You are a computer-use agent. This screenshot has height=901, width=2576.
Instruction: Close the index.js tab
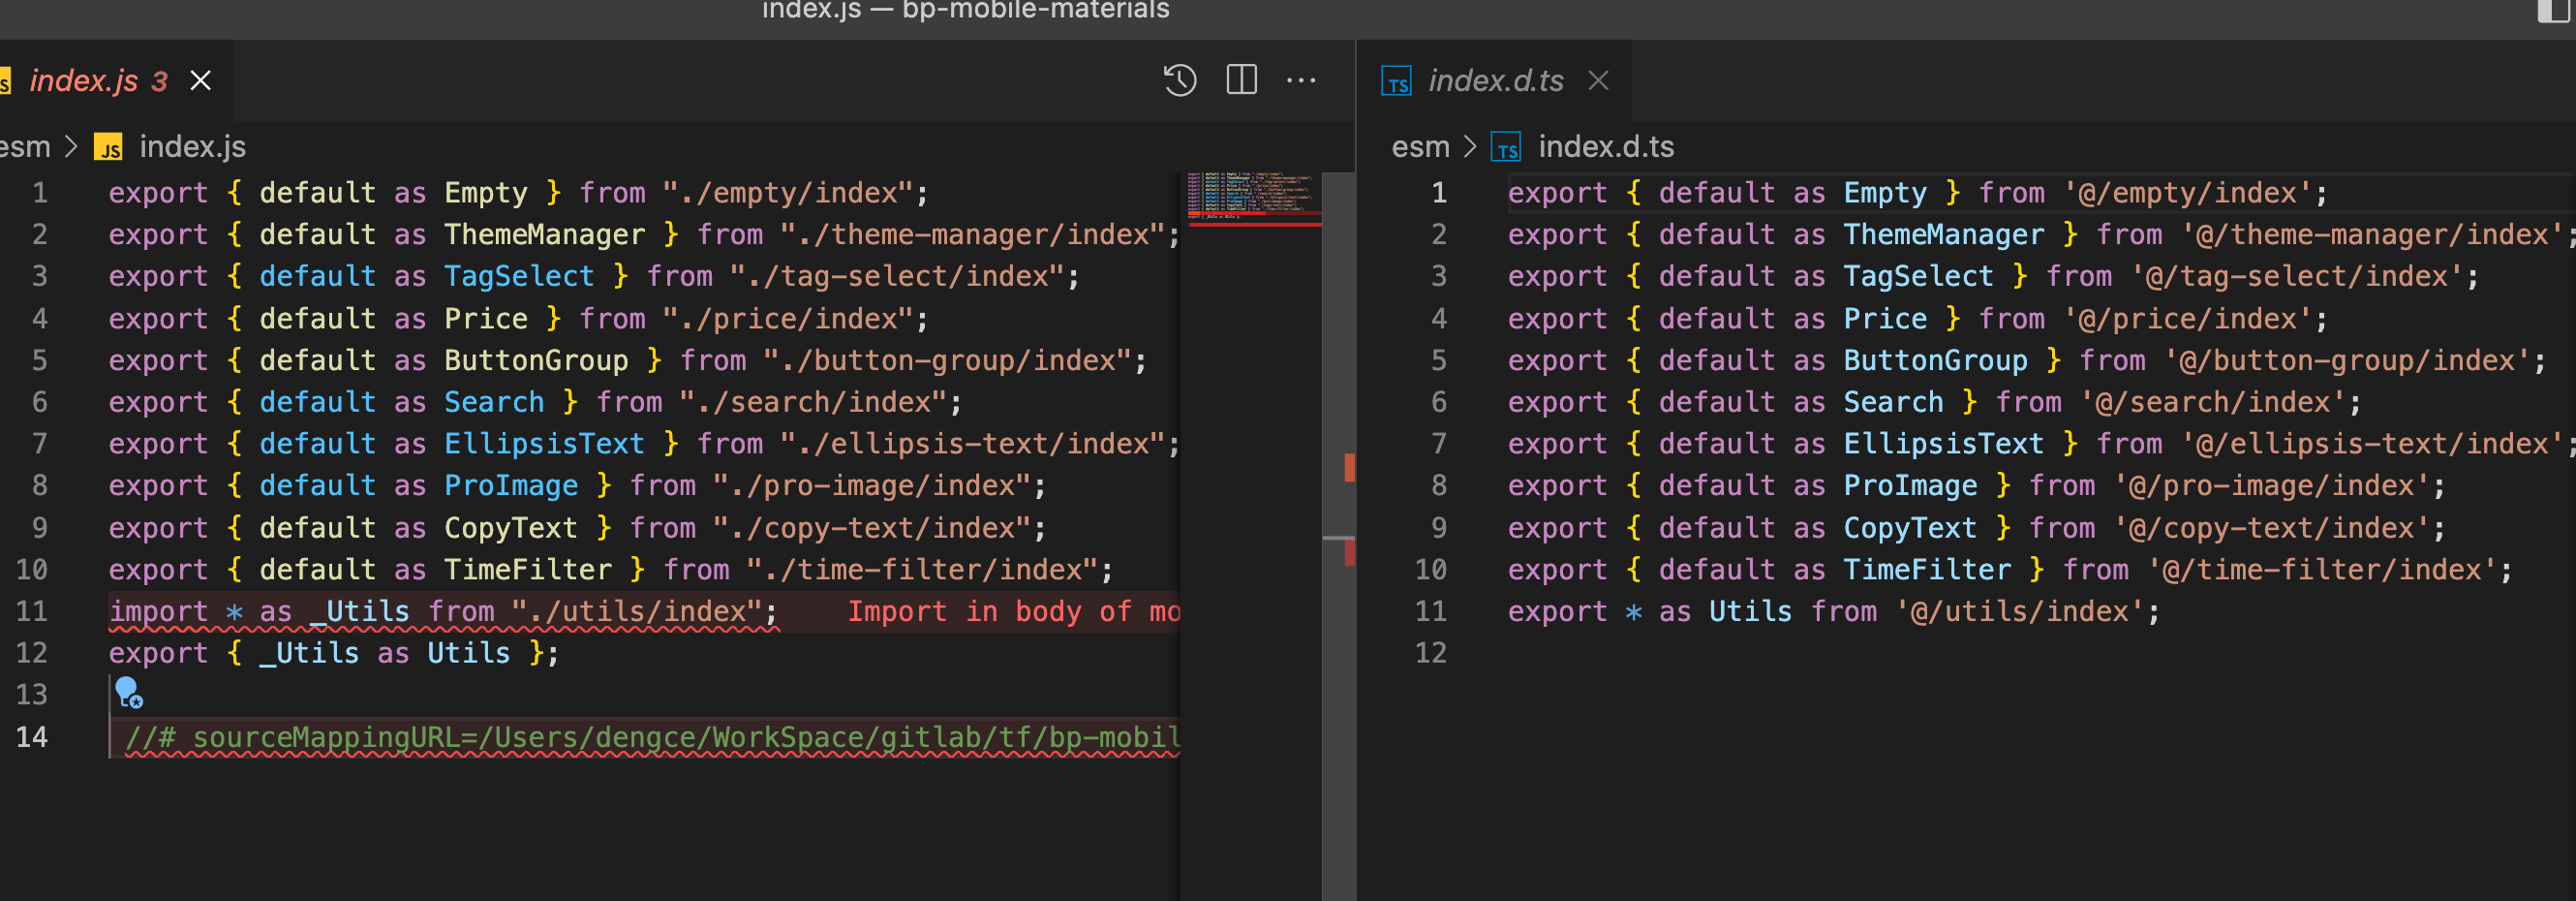point(200,80)
